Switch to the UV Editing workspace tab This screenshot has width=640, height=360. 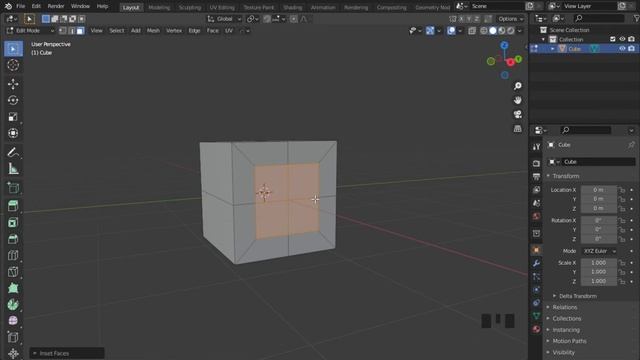pos(222,7)
